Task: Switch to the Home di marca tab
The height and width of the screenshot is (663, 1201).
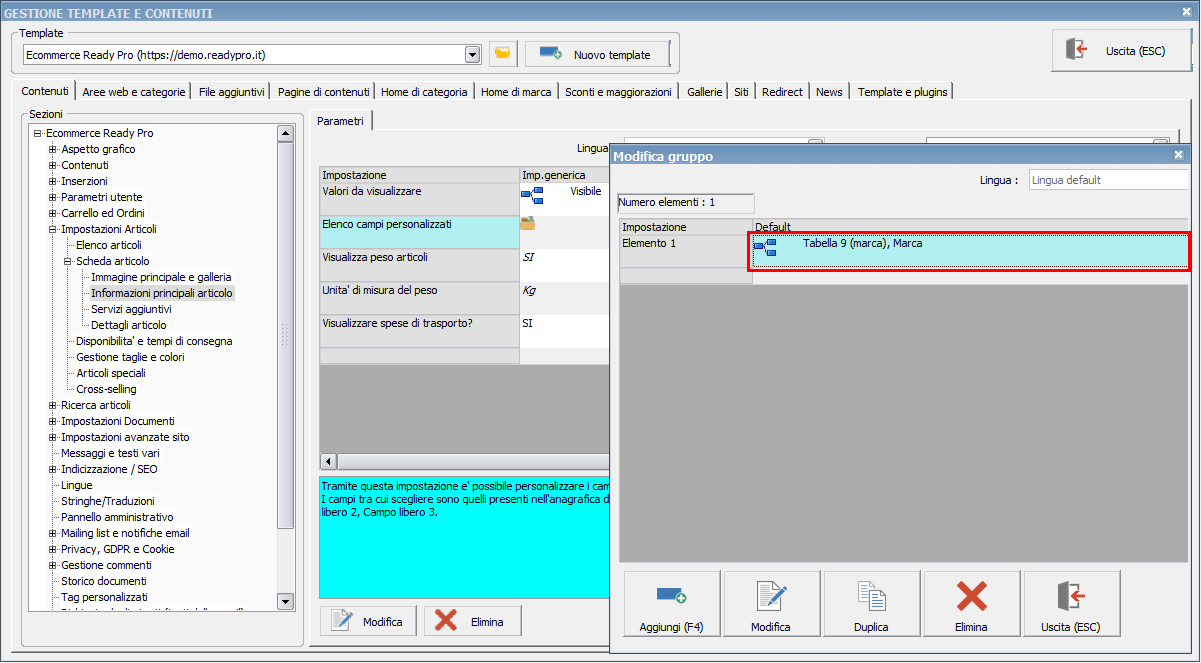Action: 516,92
